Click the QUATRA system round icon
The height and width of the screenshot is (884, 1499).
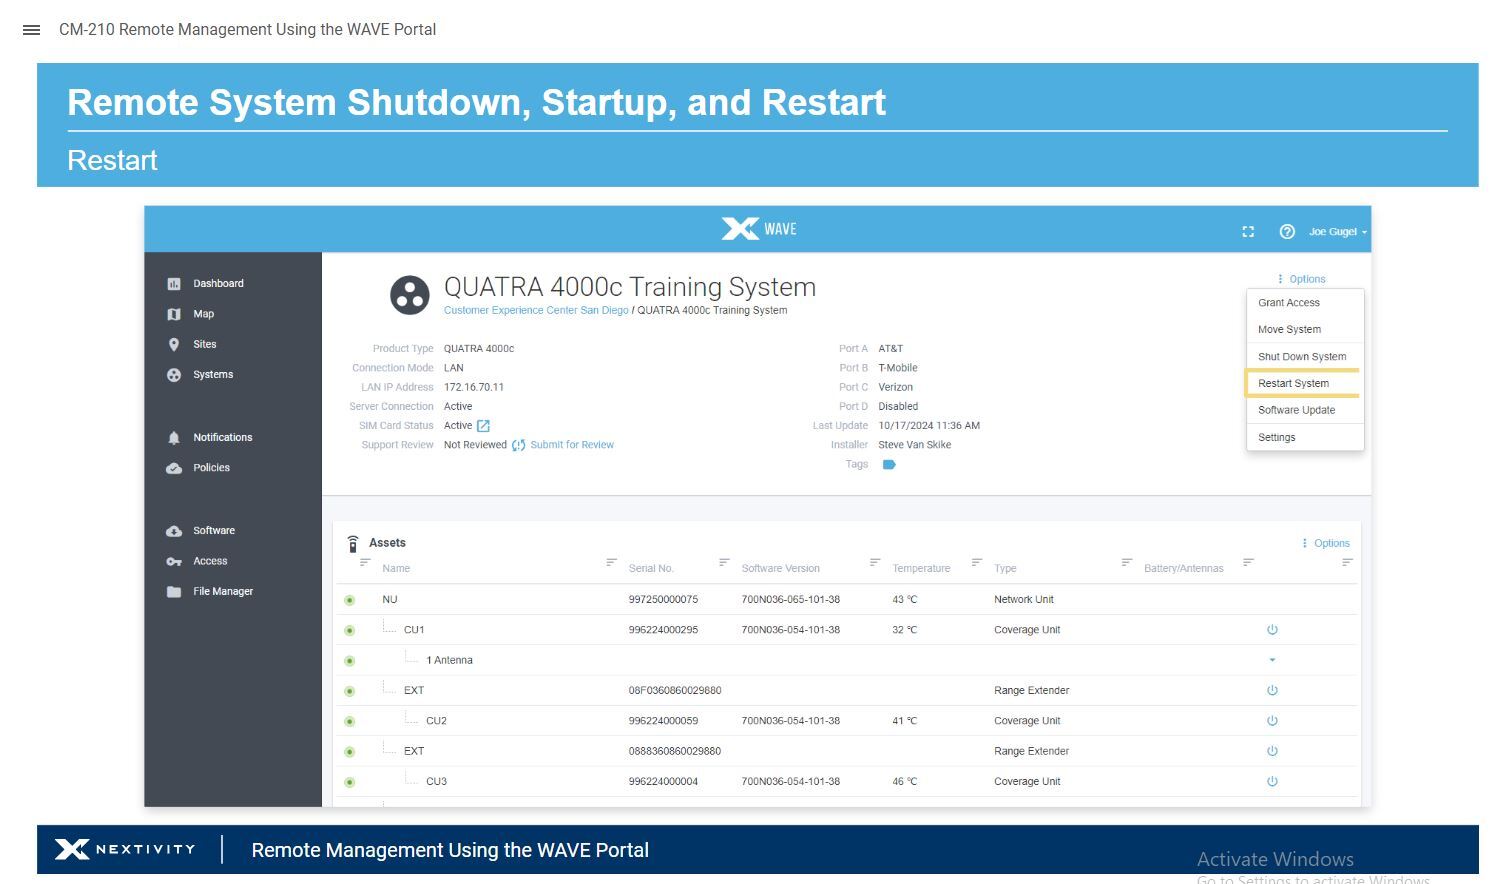coord(409,295)
